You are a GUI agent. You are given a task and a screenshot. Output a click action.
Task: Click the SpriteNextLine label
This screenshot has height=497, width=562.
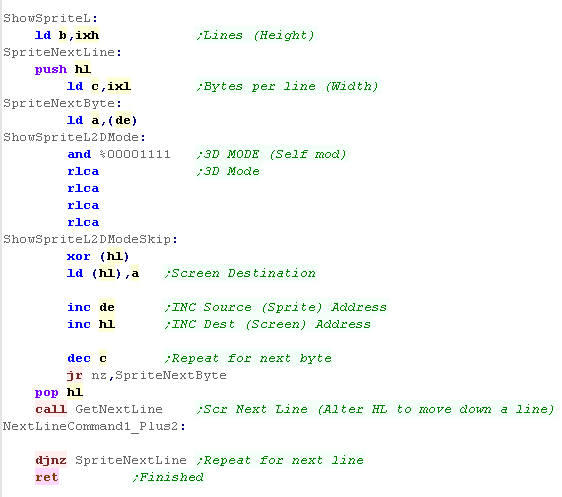click(x=63, y=52)
